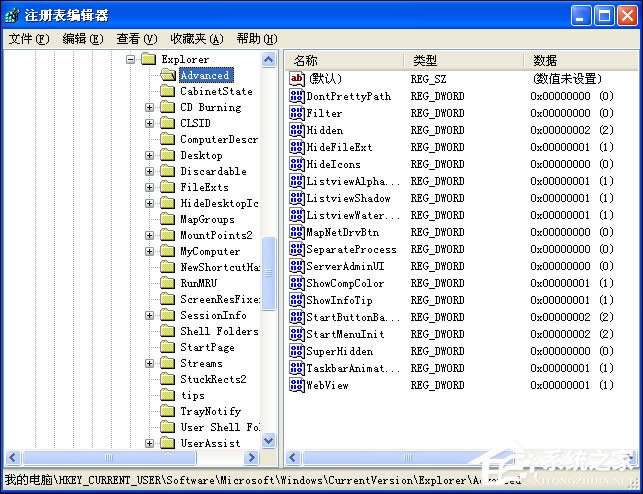This screenshot has width=643, height=494.
Task: Click the Registry Editor title bar icon
Action: coord(12,15)
